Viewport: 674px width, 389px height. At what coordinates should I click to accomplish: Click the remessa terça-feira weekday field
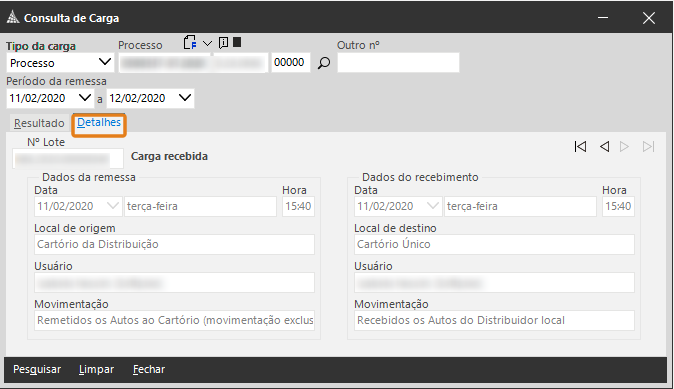pos(200,206)
